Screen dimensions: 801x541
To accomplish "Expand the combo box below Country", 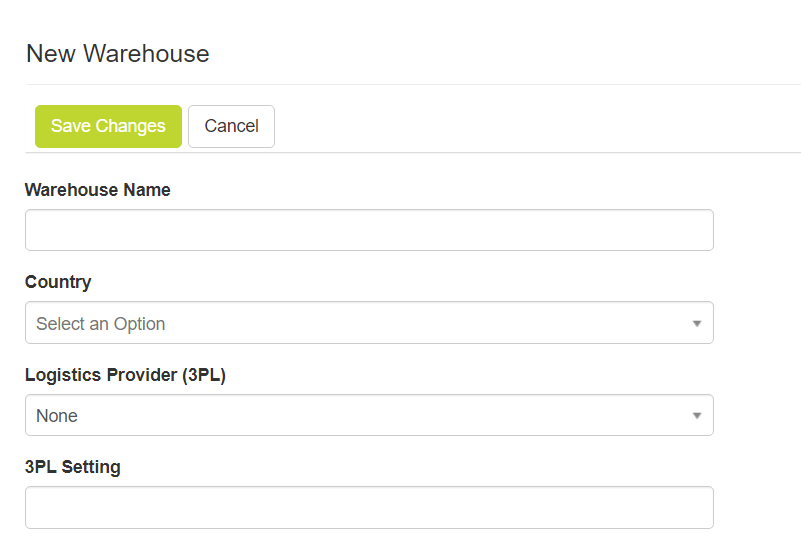I will (x=369, y=323).
